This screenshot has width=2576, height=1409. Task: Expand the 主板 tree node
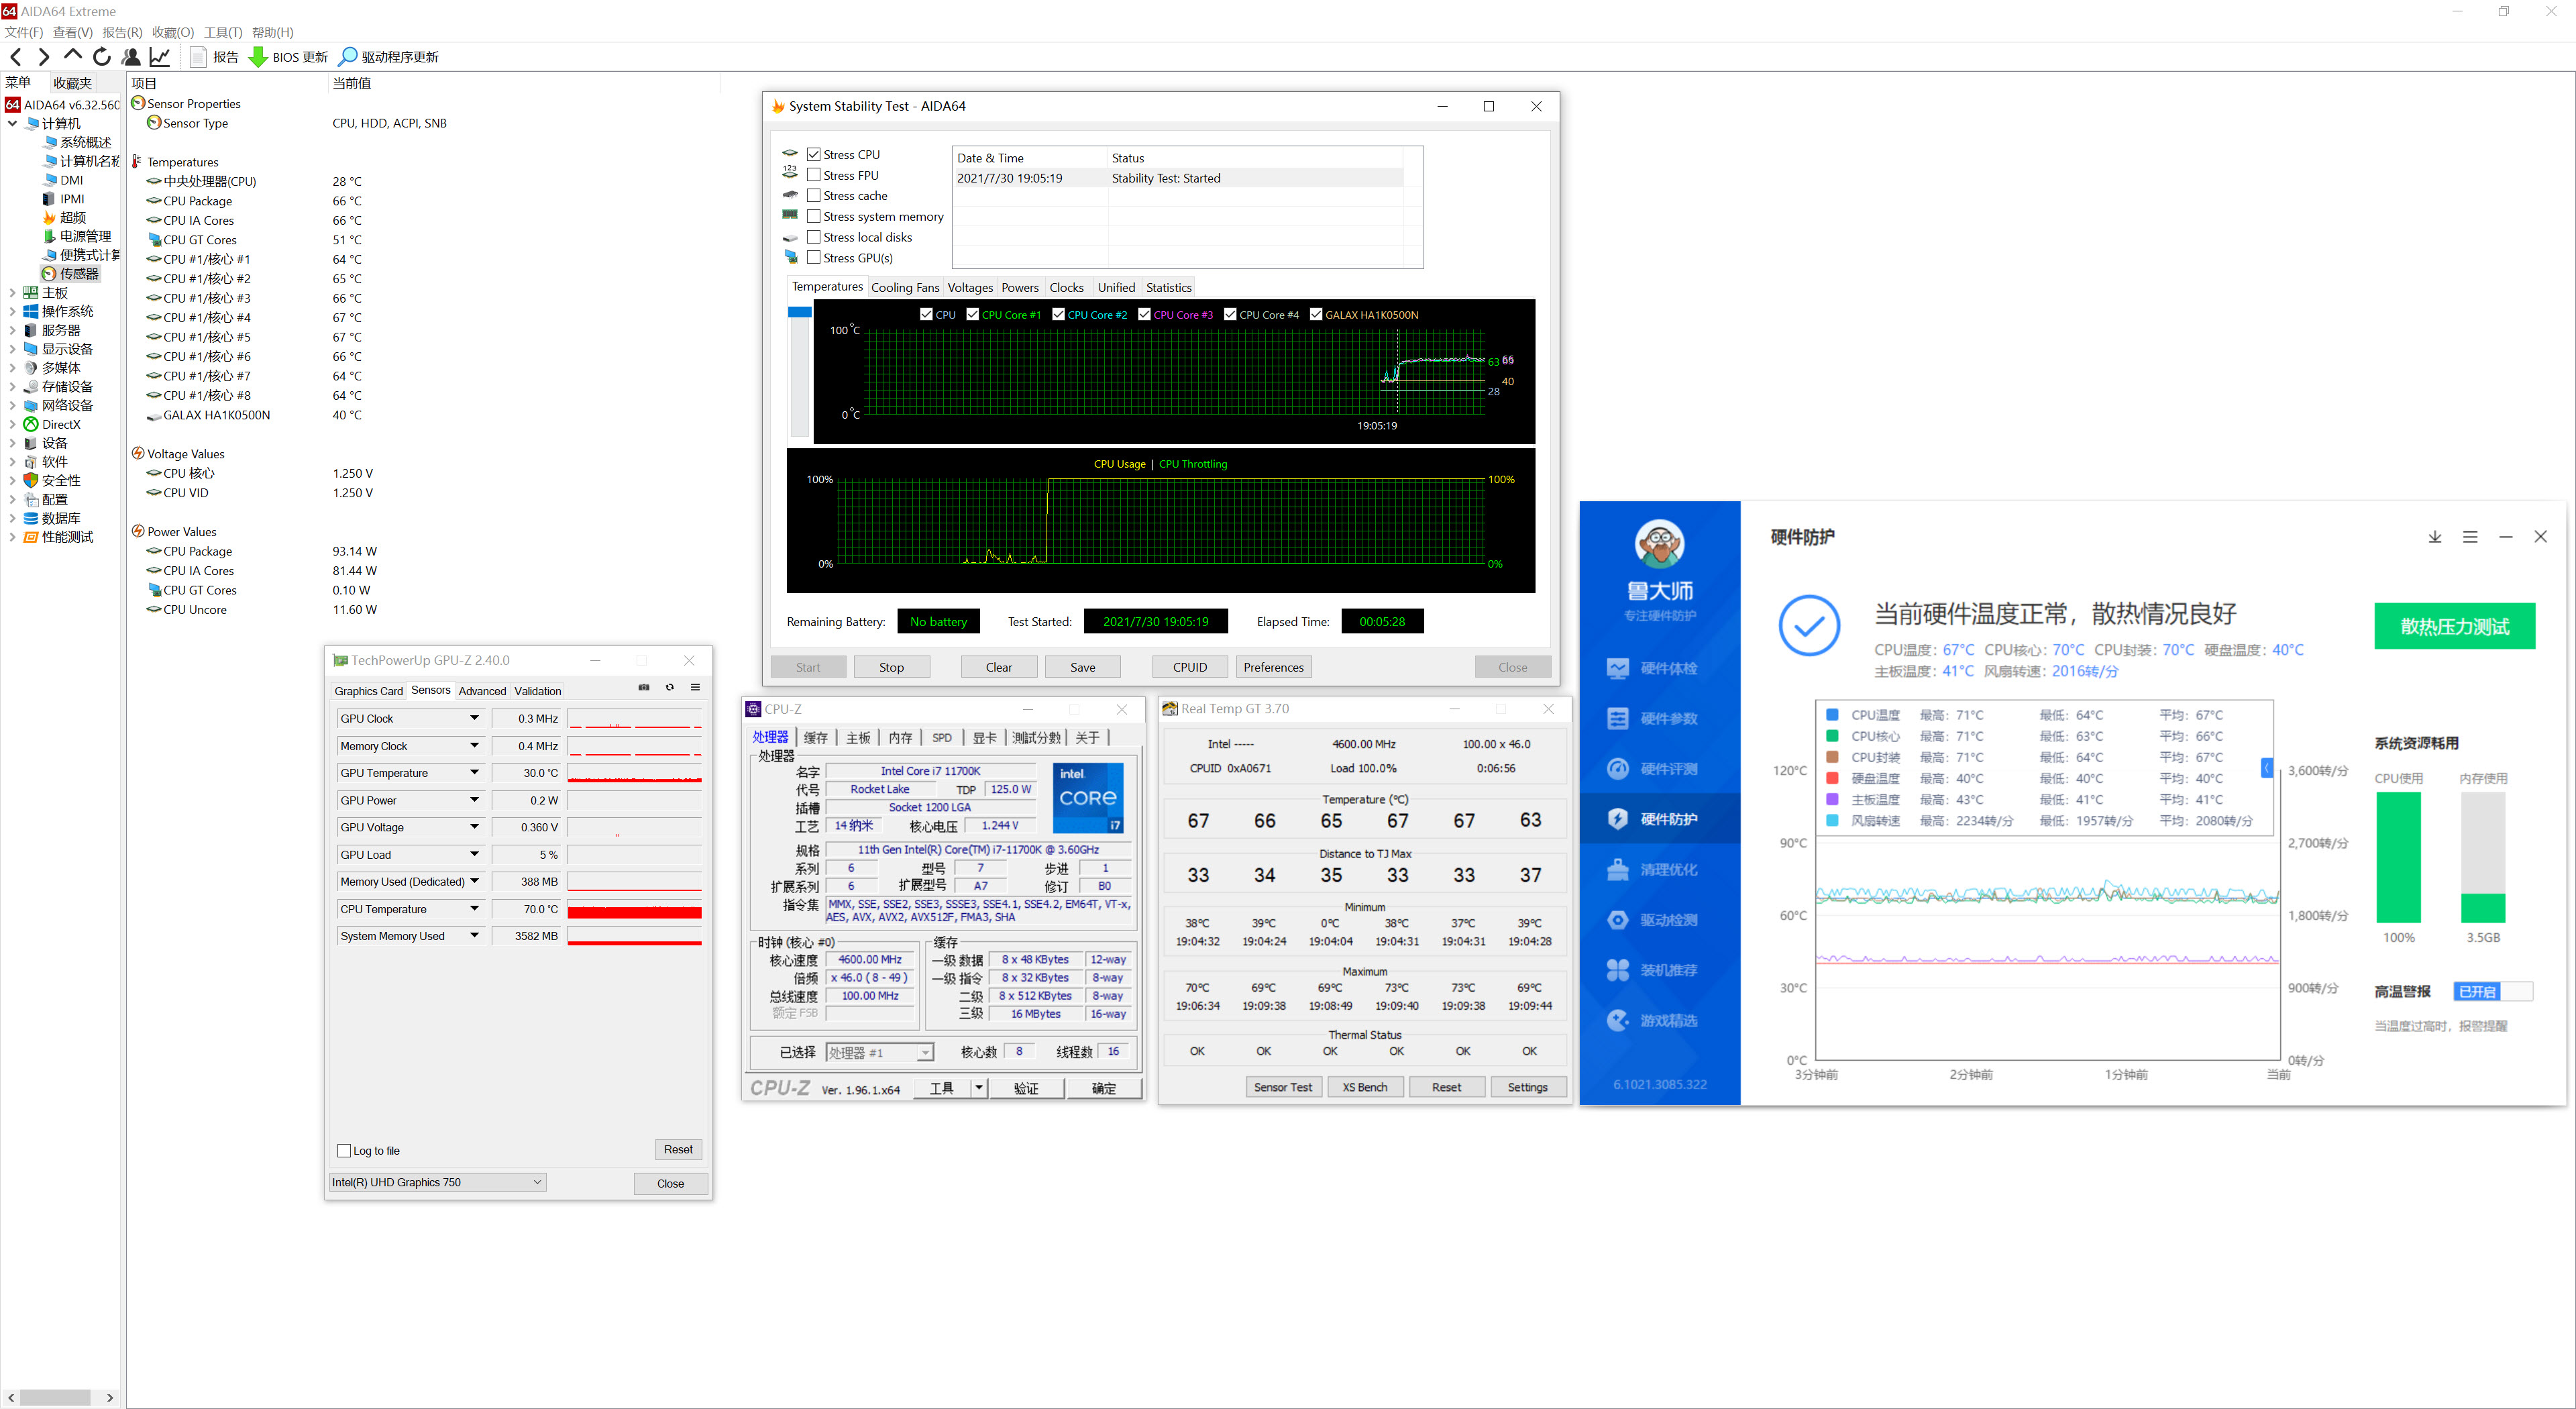pyautogui.click(x=12, y=293)
